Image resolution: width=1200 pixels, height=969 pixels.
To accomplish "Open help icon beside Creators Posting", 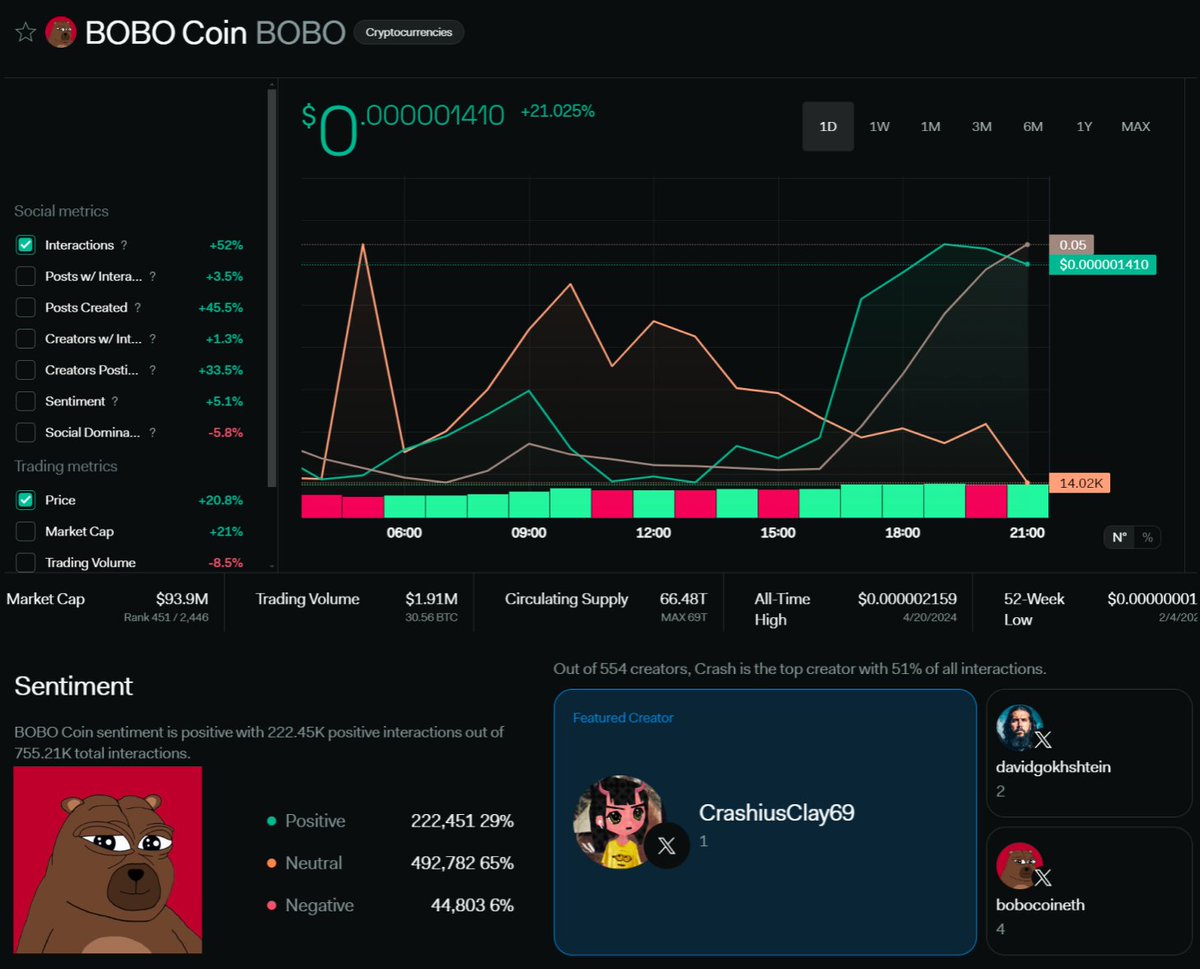I will click(x=152, y=370).
